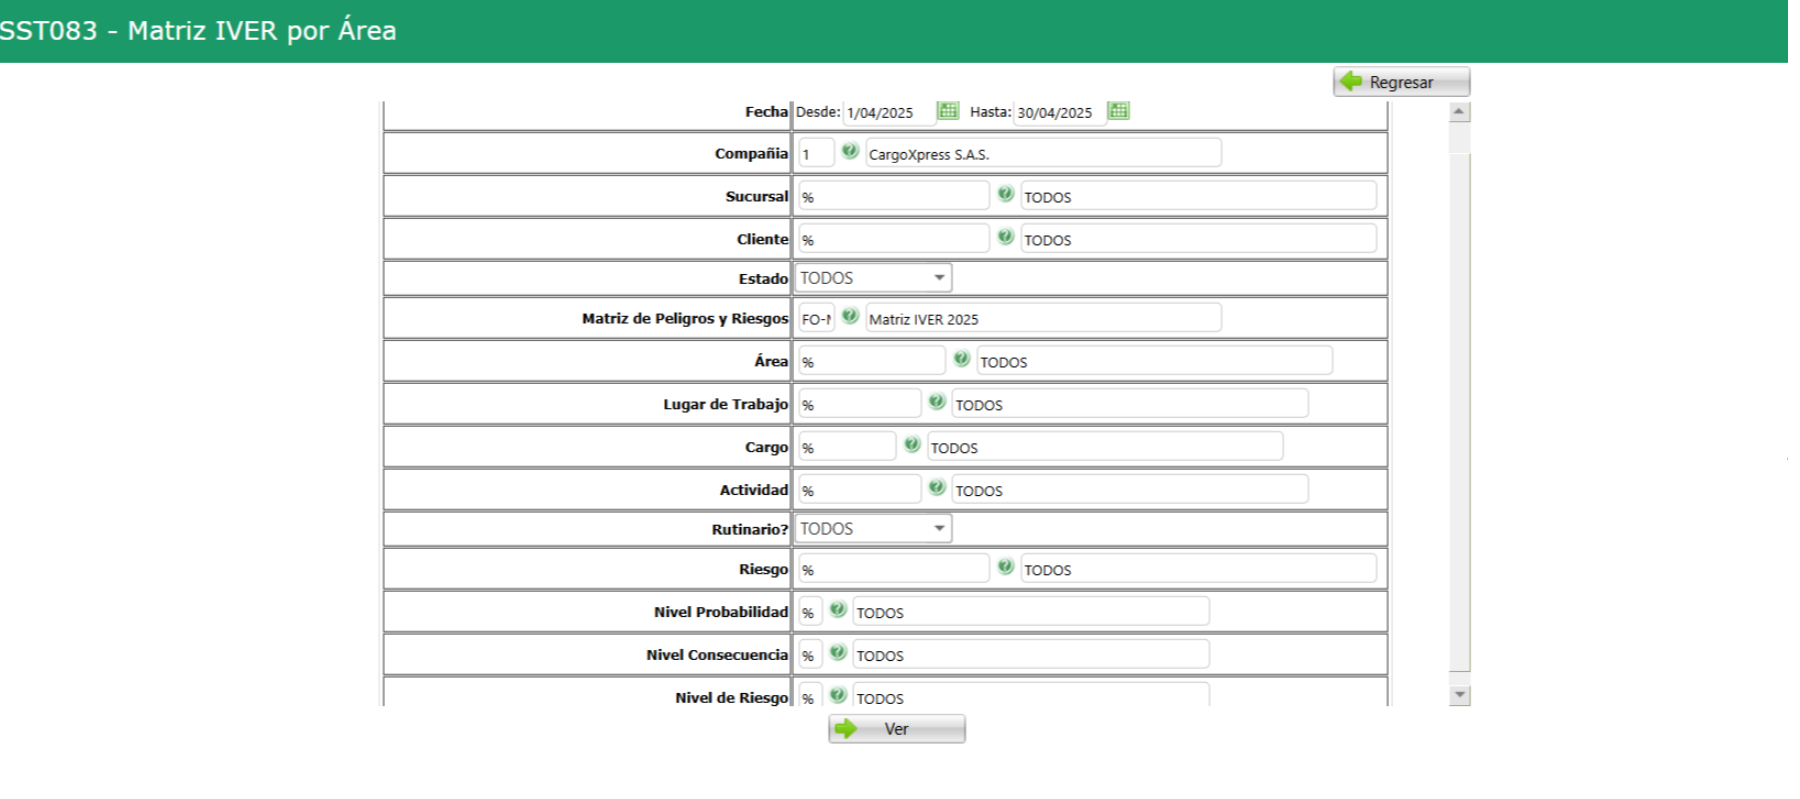Open the Desde date calendar picker
Screen dimensions: 1800x799
pyautogui.click(x=947, y=111)
